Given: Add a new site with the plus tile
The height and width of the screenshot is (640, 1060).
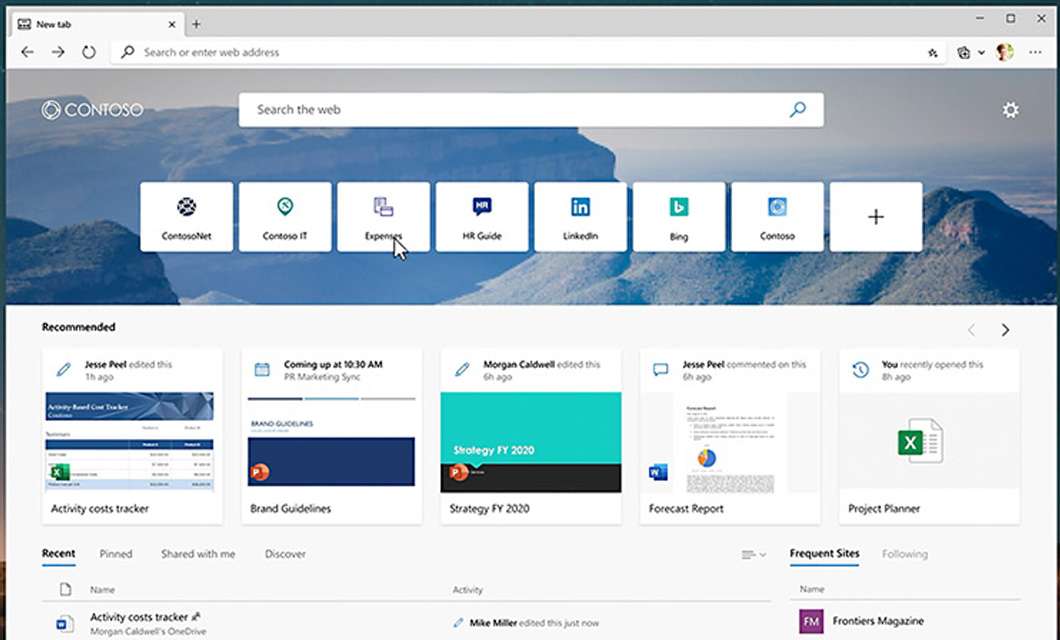Looking at the screenshot, I should point(876,216).
